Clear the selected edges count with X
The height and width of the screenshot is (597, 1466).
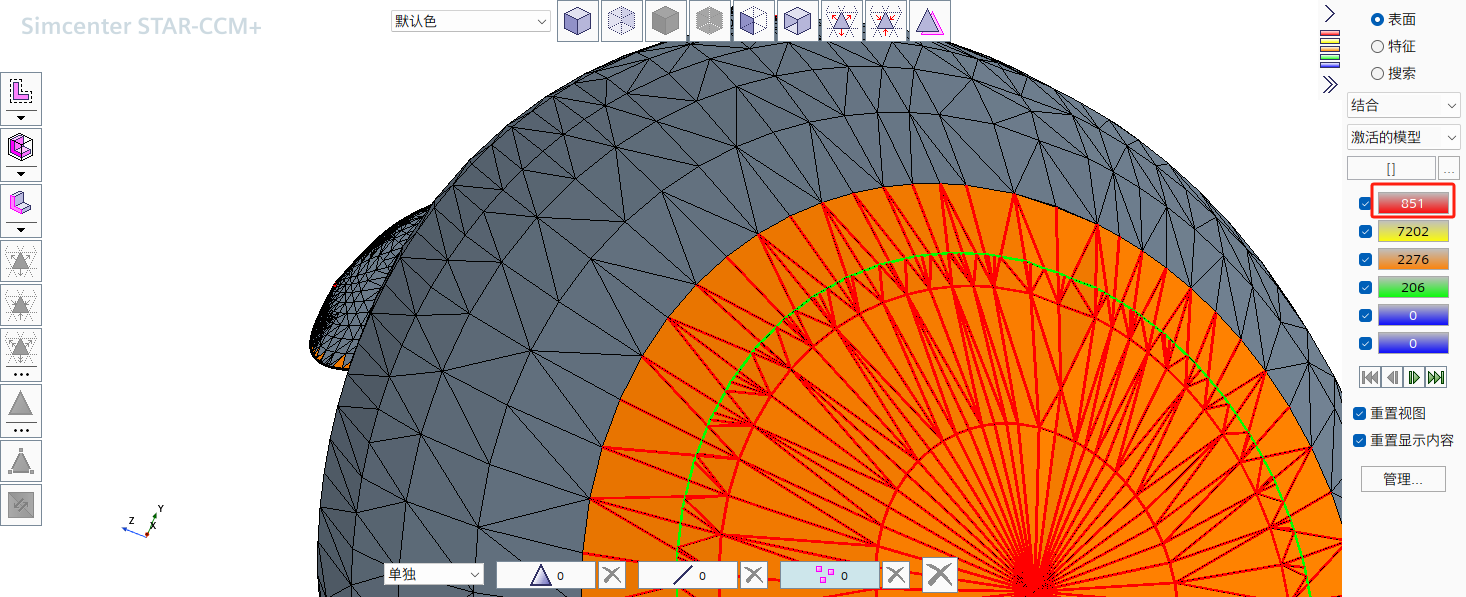click(x=753, y=575)
